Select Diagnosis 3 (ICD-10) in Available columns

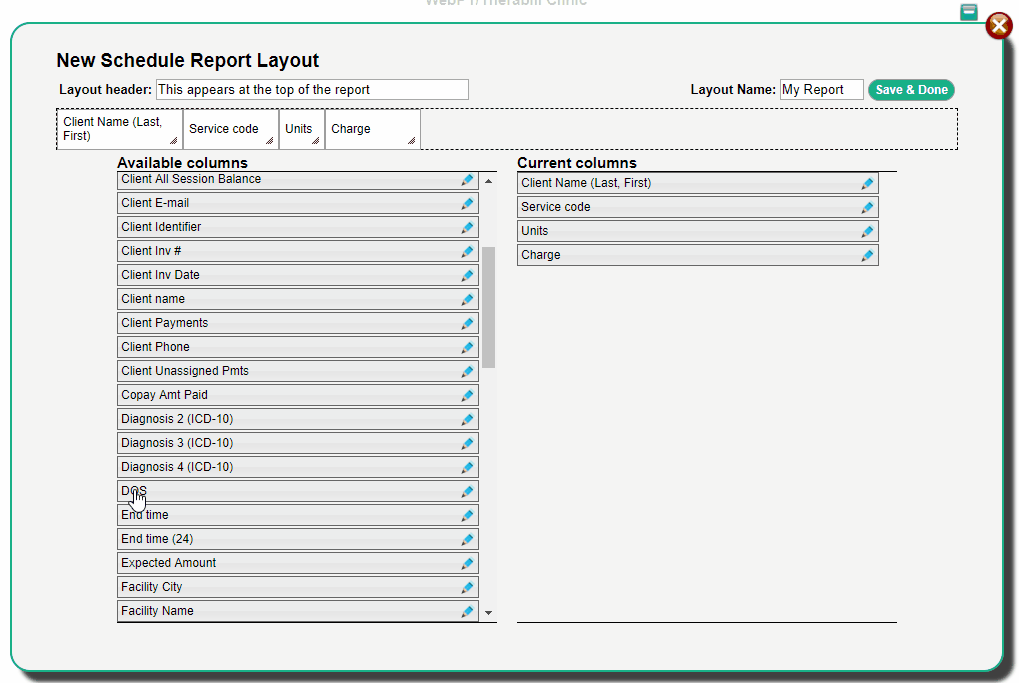(298, 443)
